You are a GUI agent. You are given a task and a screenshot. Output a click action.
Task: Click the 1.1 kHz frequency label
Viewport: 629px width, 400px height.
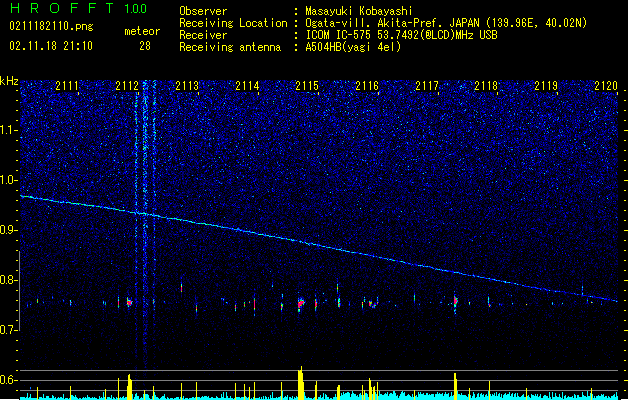[x=8, y=130]
